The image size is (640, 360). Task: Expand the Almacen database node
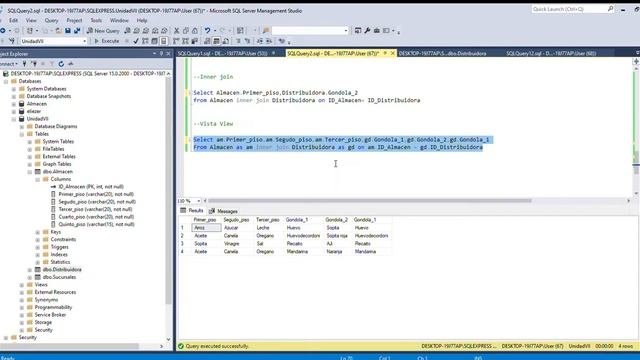(x=14, y=104)
